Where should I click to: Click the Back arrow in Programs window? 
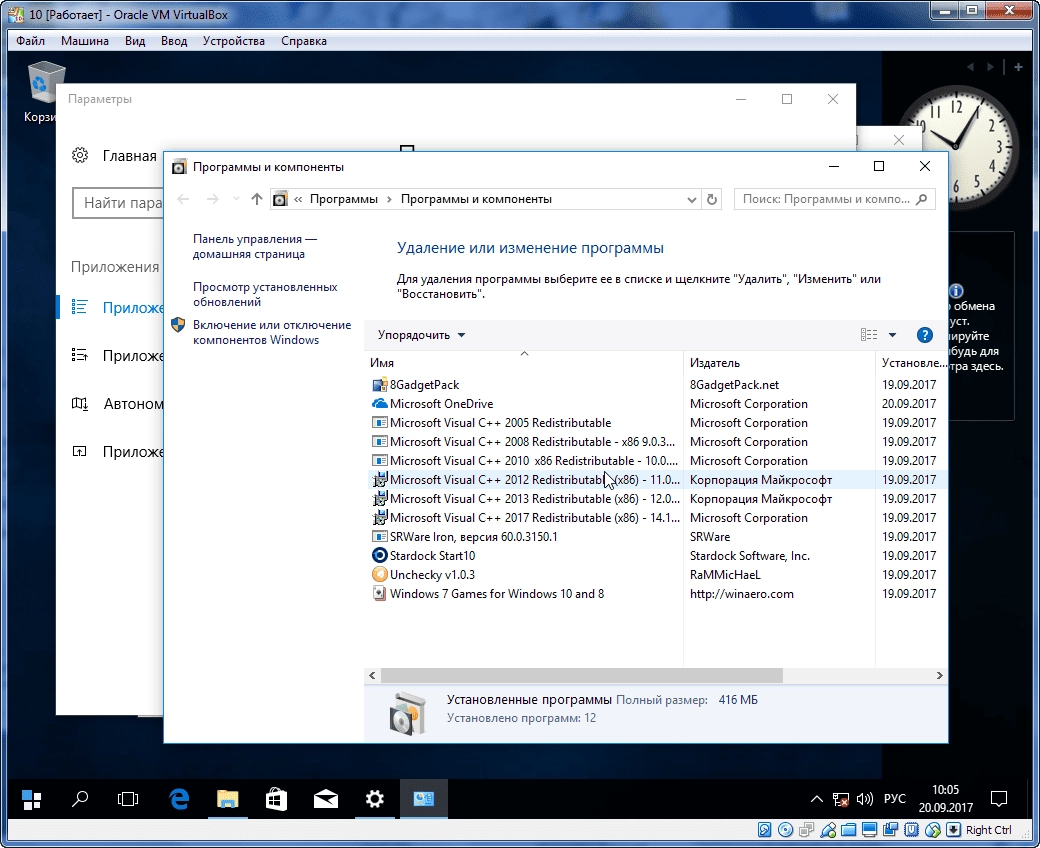coord(184,199)
